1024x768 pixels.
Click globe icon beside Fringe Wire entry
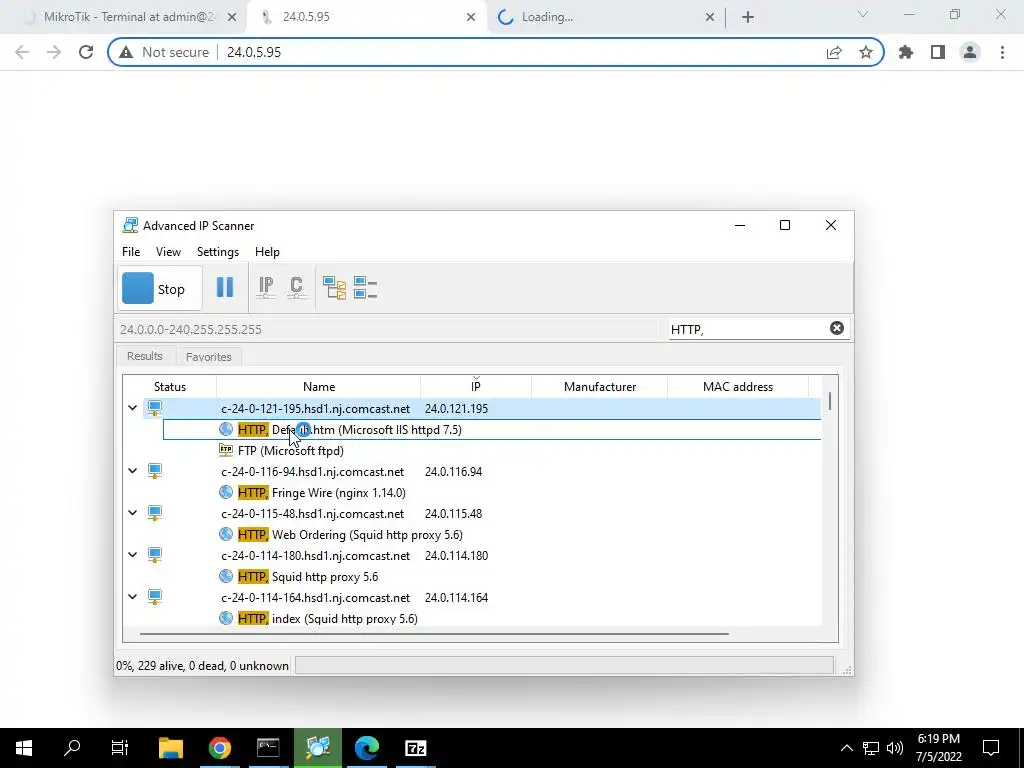[226, 492]
